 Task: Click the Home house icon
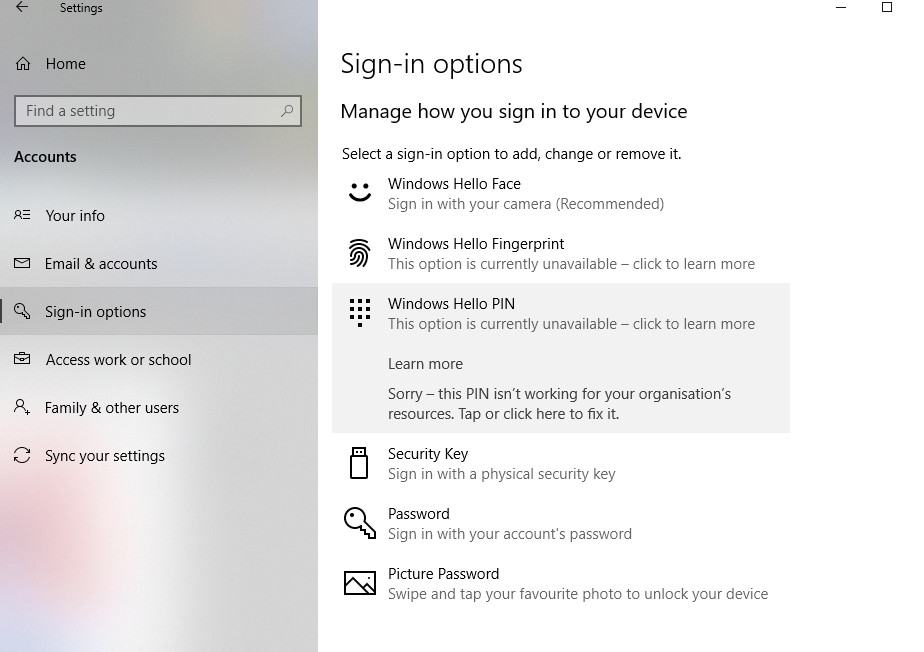pyautogui.click(x=23, y=64)
